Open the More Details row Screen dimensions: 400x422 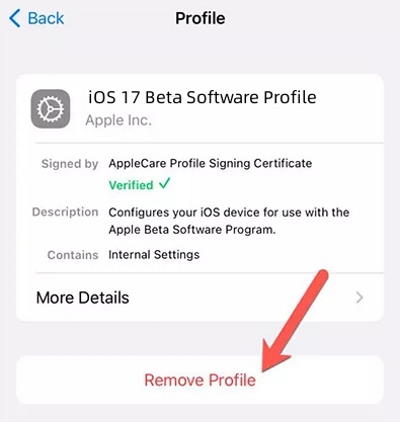[x=200, y=297]
